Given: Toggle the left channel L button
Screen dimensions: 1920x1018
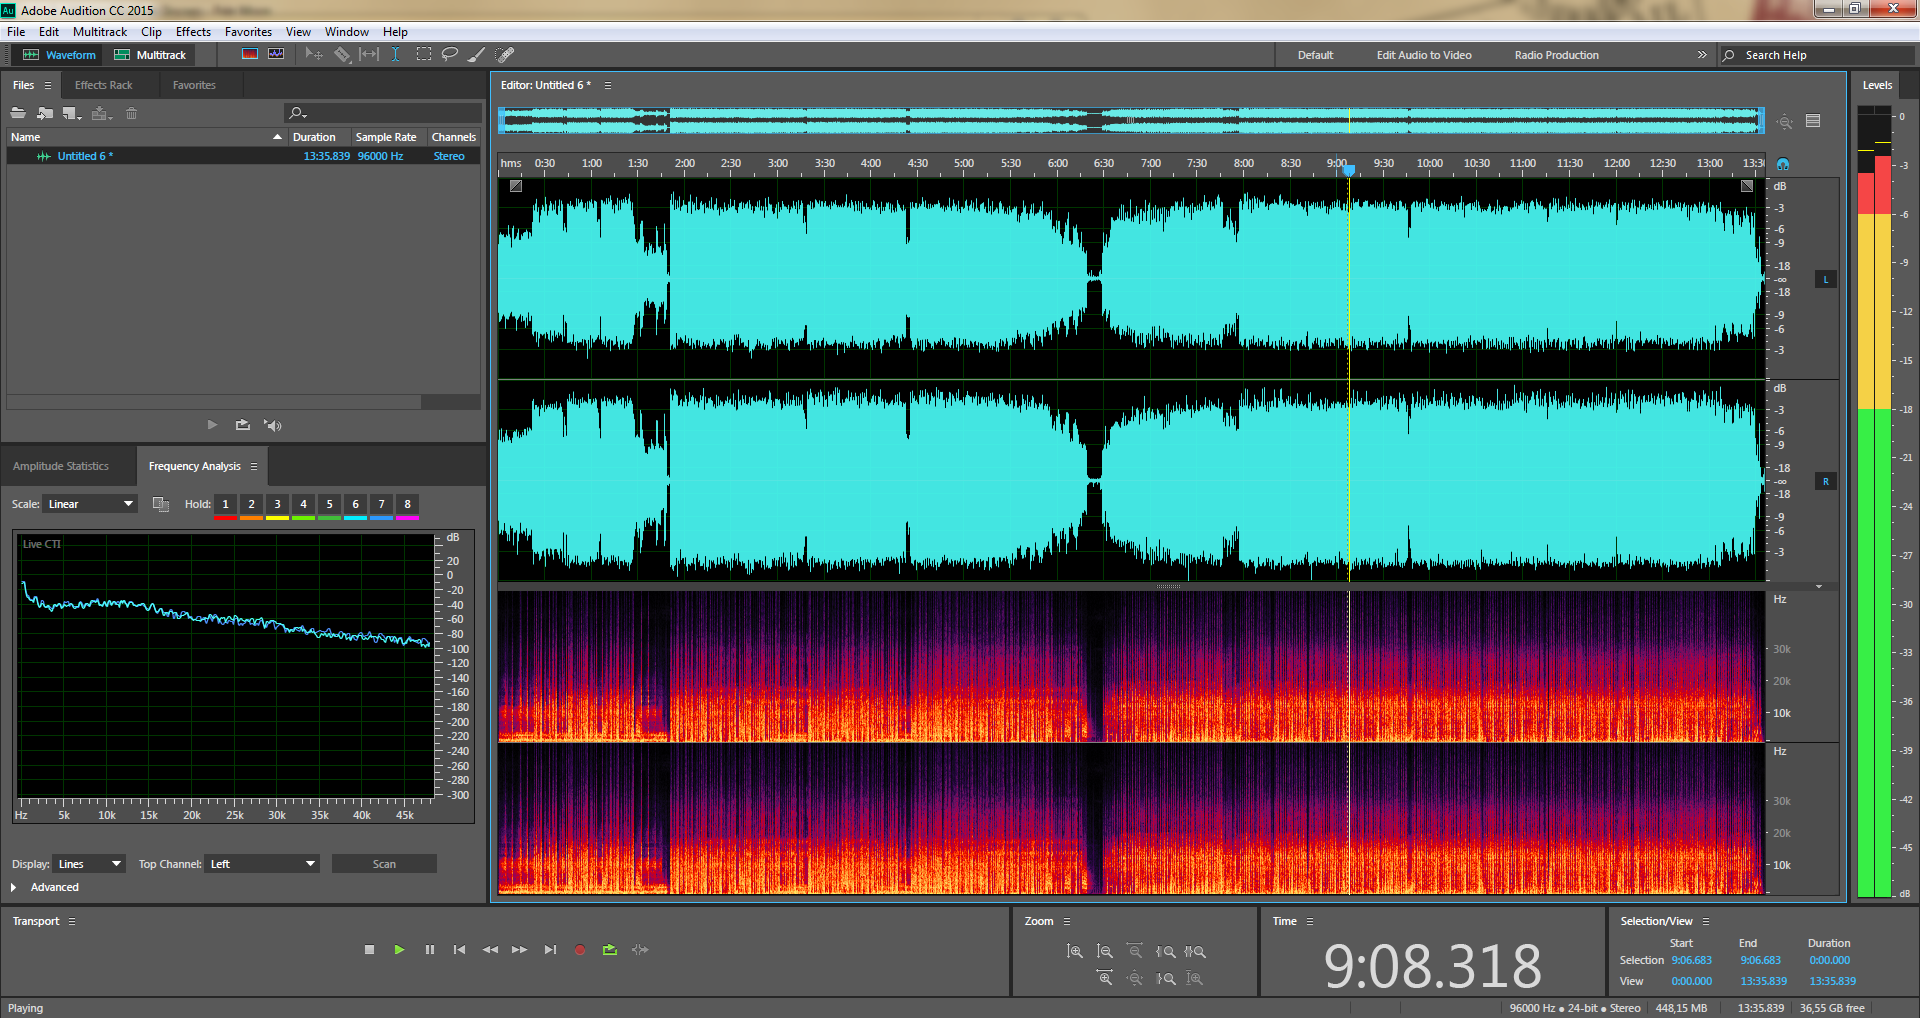Looking at the screenshot, I should (x=1825, y=280).
